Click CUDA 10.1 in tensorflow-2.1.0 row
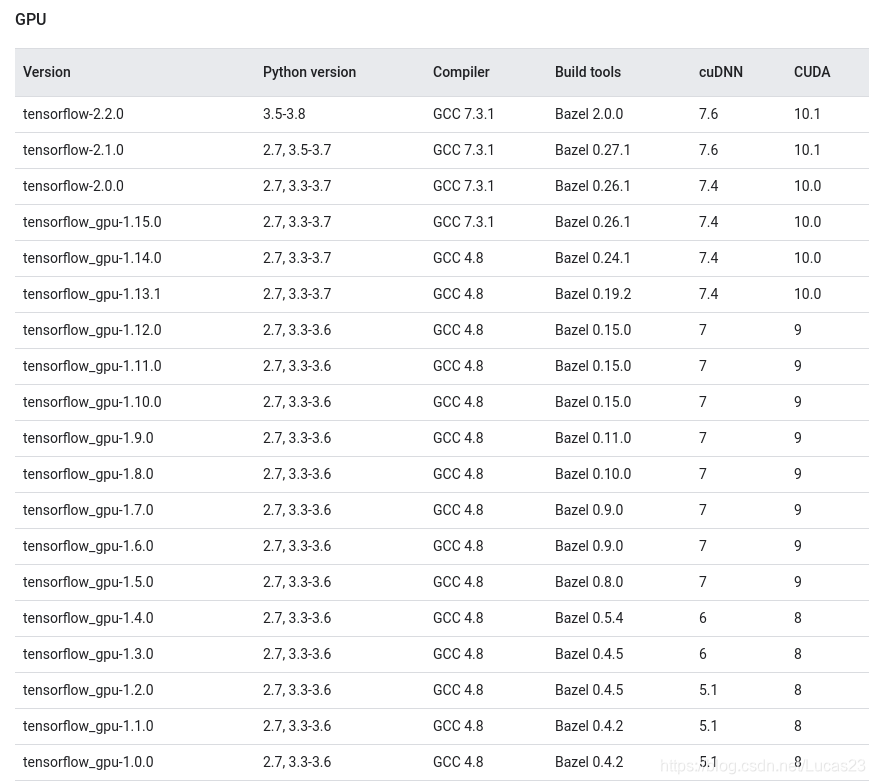Screen dimensions: 875x784 tap(807, 150)
